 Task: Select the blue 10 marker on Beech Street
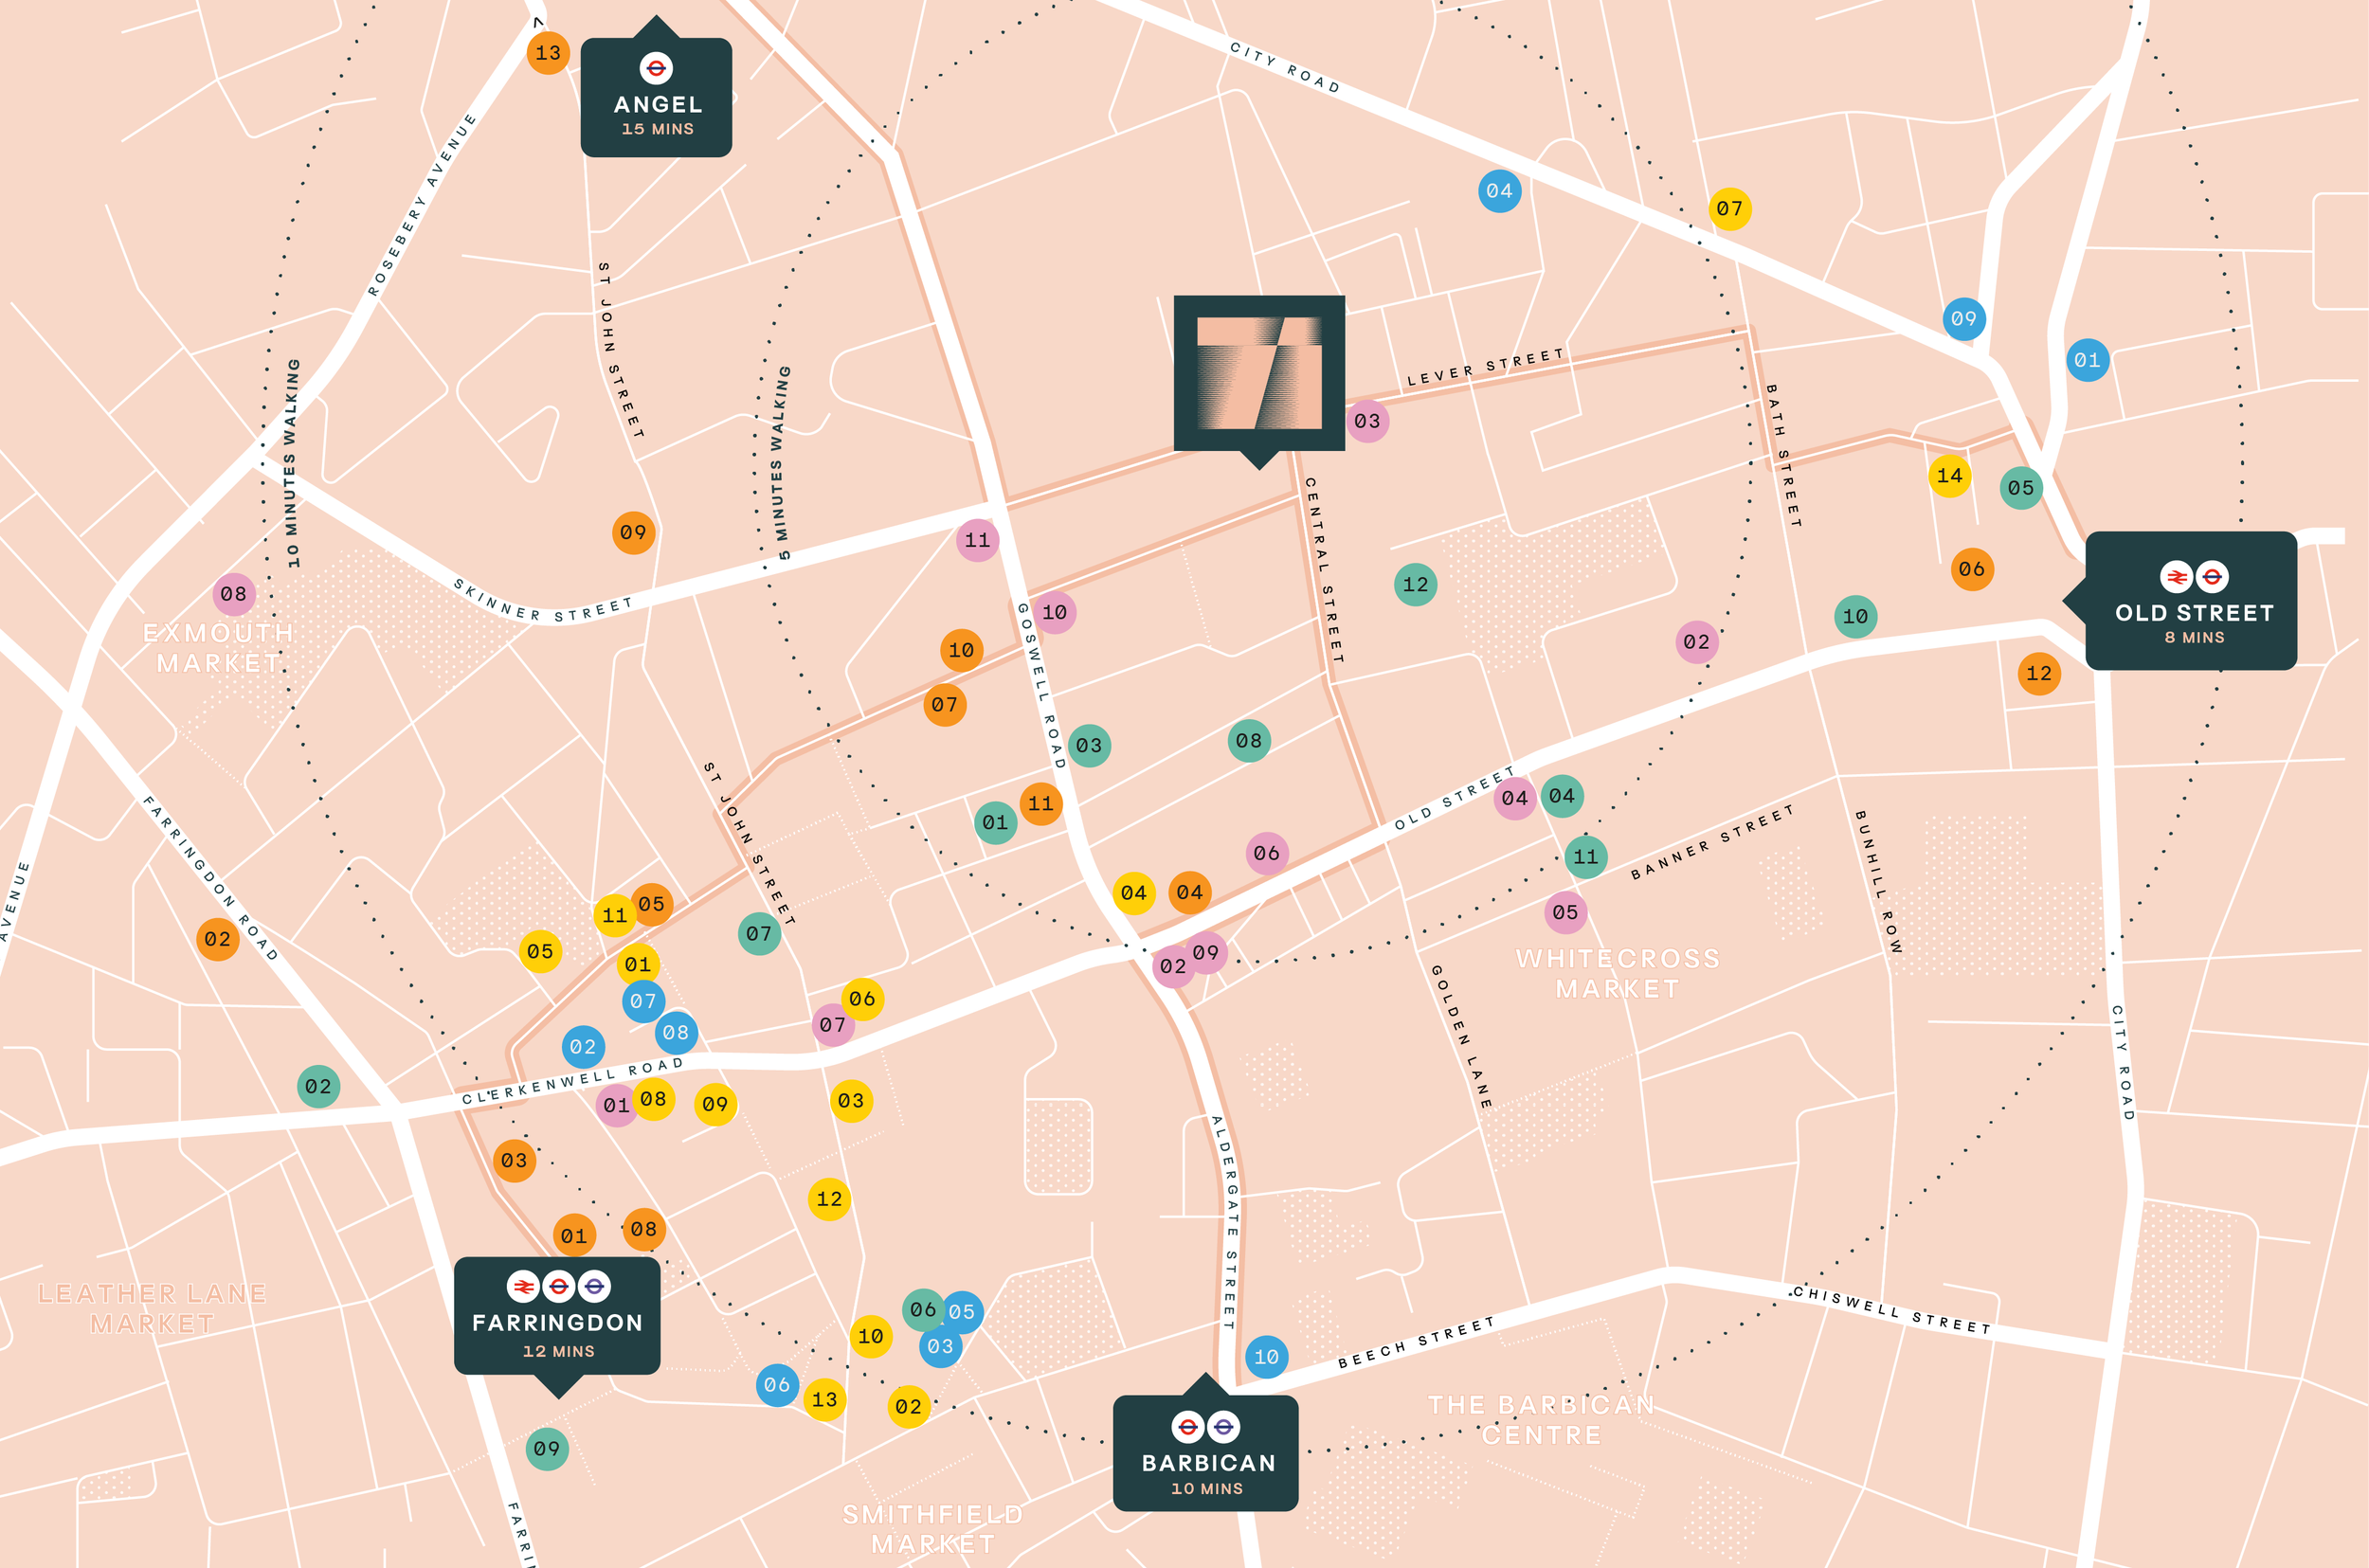coord(1266,1357)
